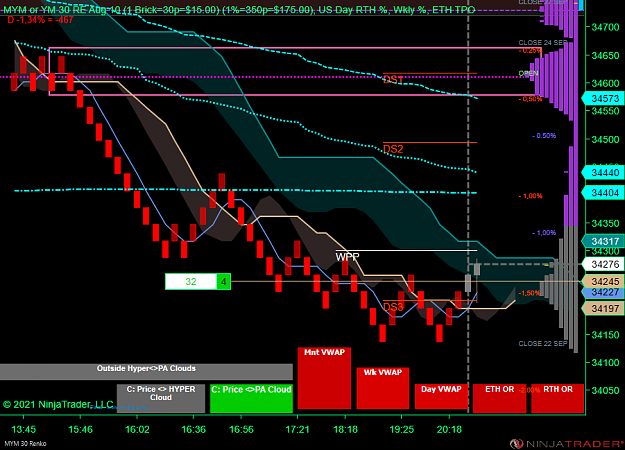Click the 16:02 time axis label
Image resolution: width=625 pixels, height=450 pixels.
(137, 429)
